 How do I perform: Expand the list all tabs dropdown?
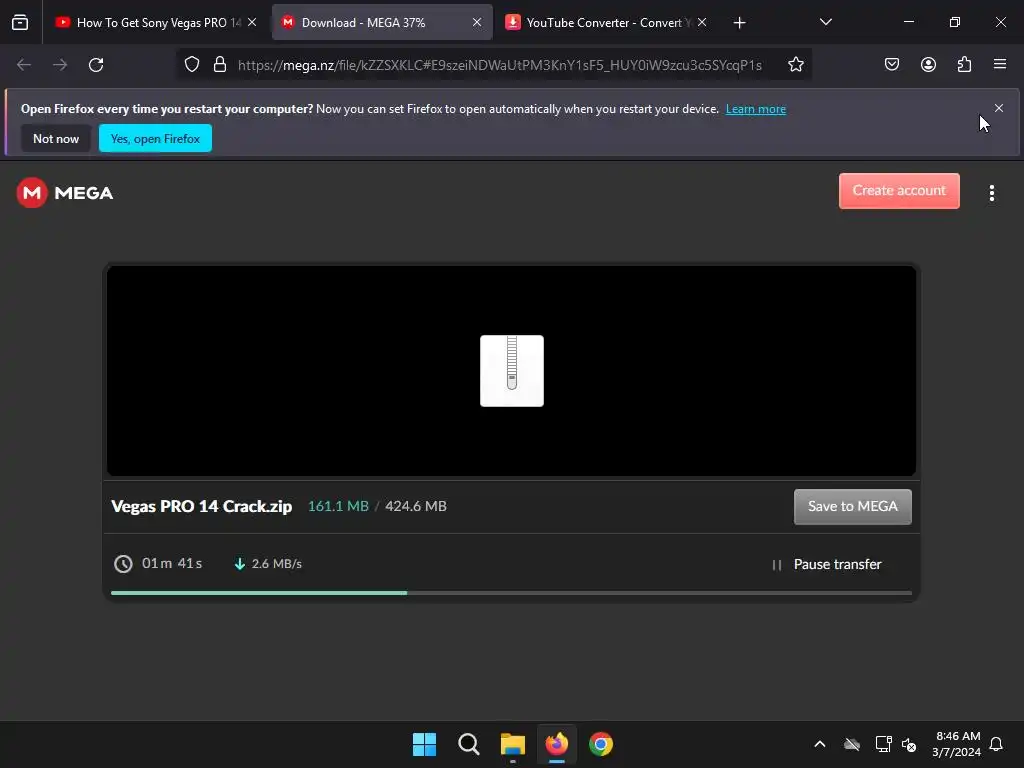(x=825, y=22)
